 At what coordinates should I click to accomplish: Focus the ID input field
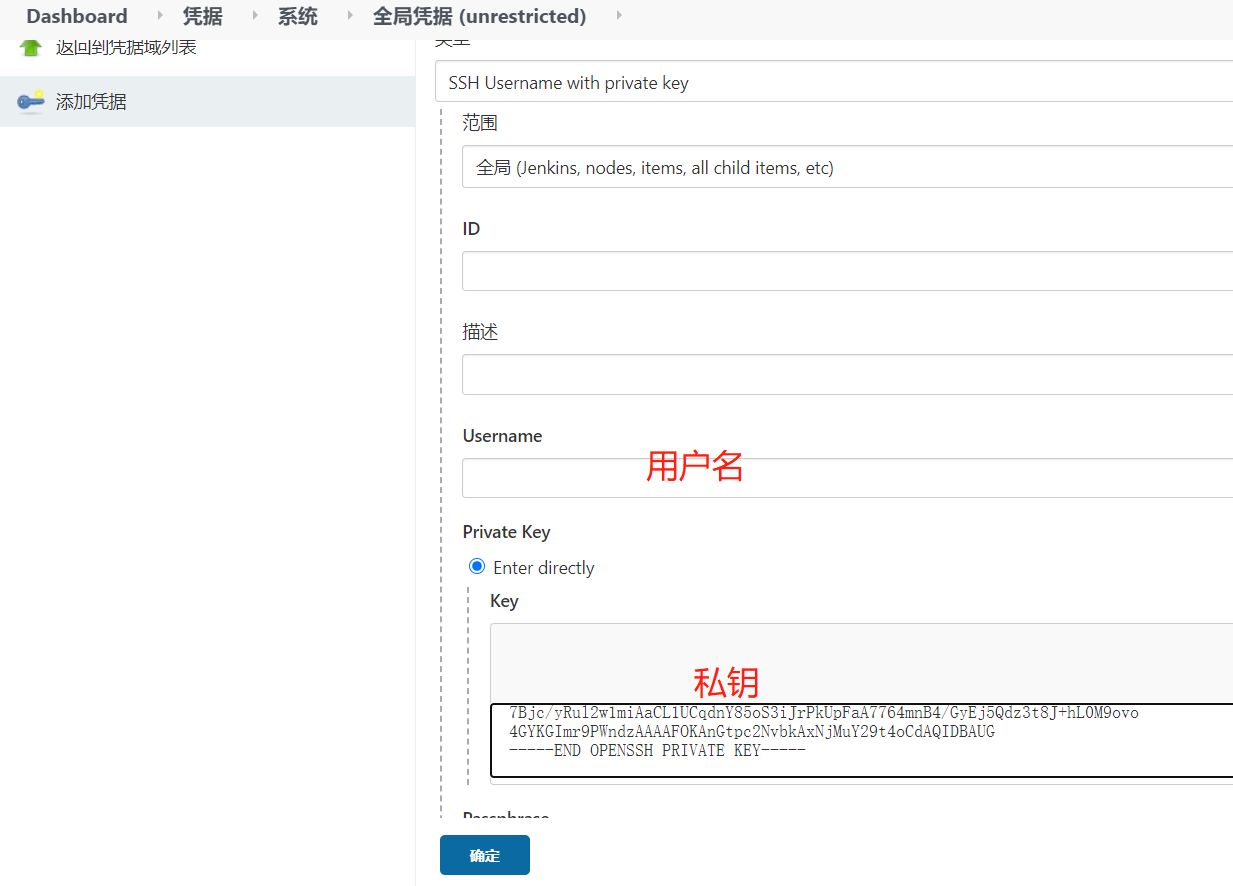coord(847,271)
